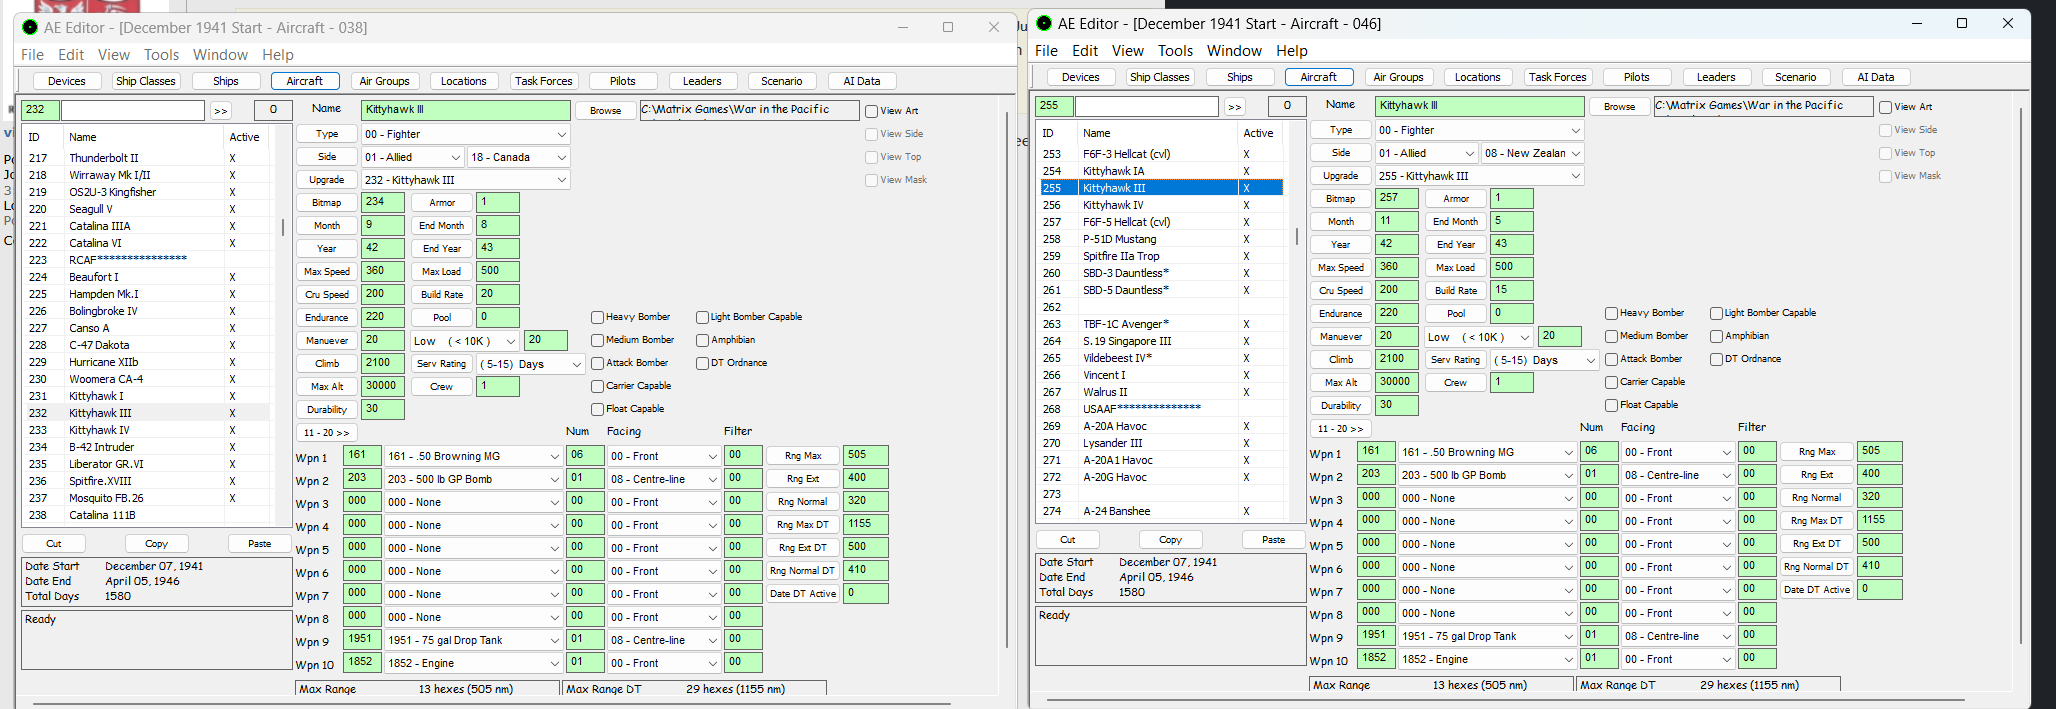
Task: Select 'P-51D Mustang' in right list
Action: tap(1161, 239)
